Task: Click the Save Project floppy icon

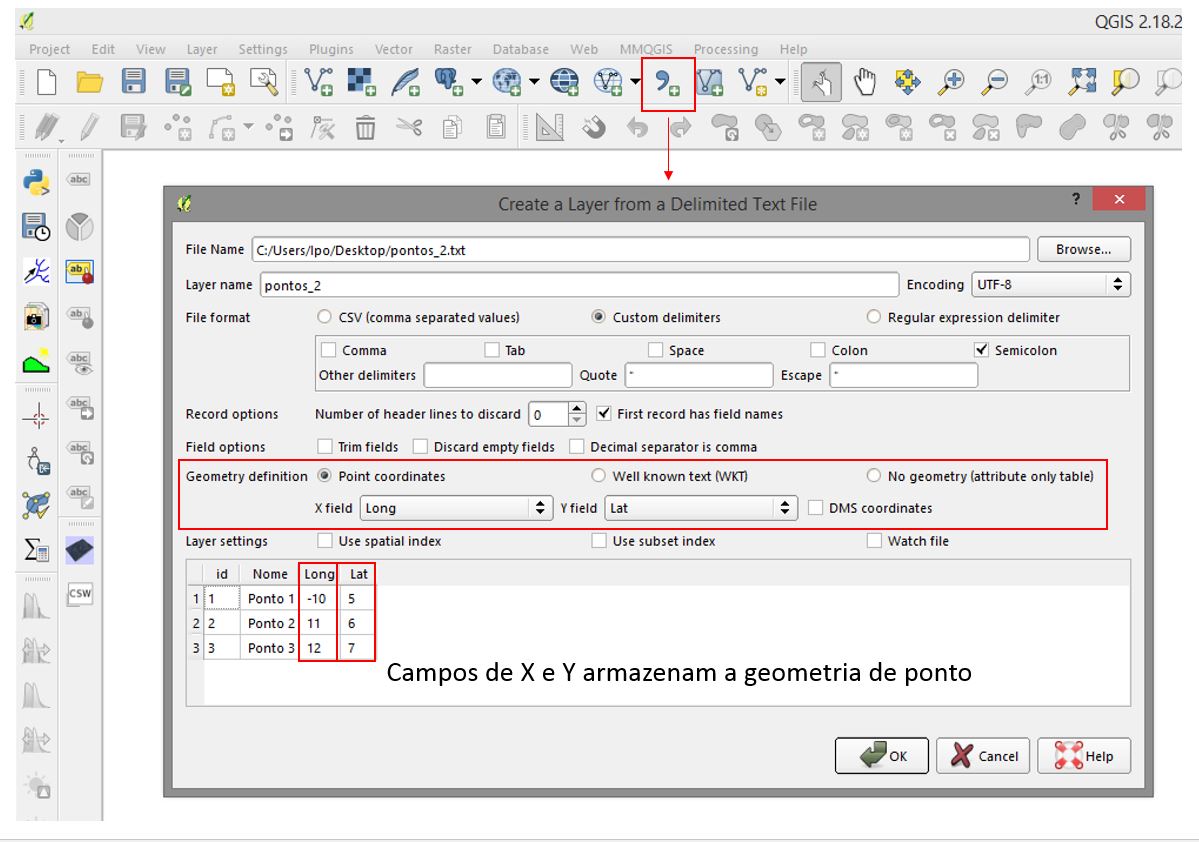Action: [x=134, y=82]
